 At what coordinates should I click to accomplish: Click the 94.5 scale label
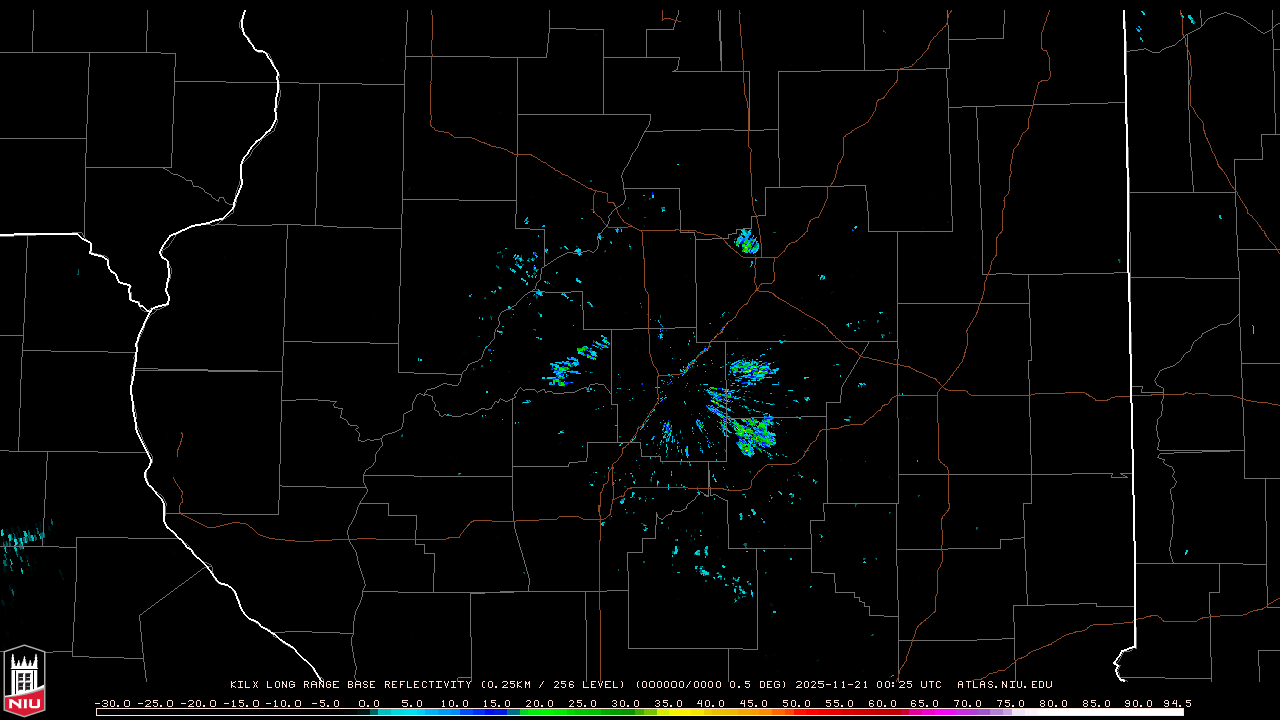click(1176, 703)
